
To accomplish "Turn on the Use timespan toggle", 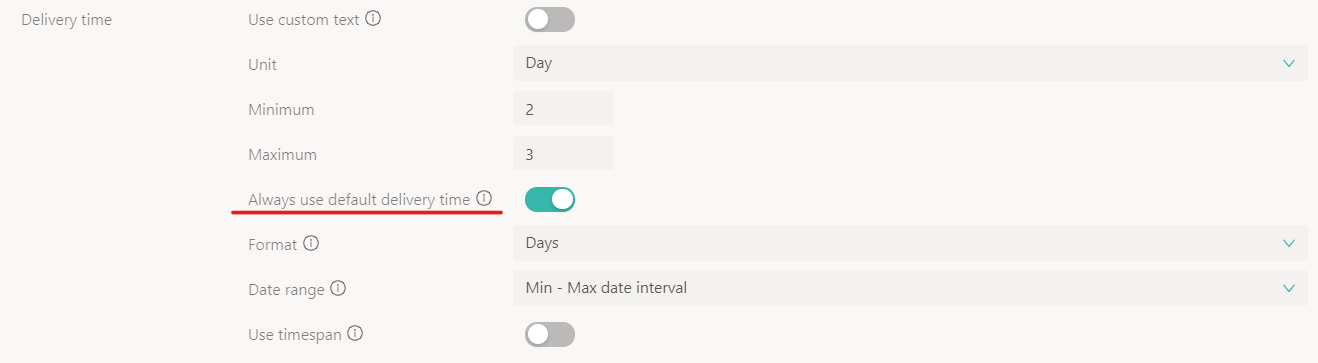I will 550,334.
